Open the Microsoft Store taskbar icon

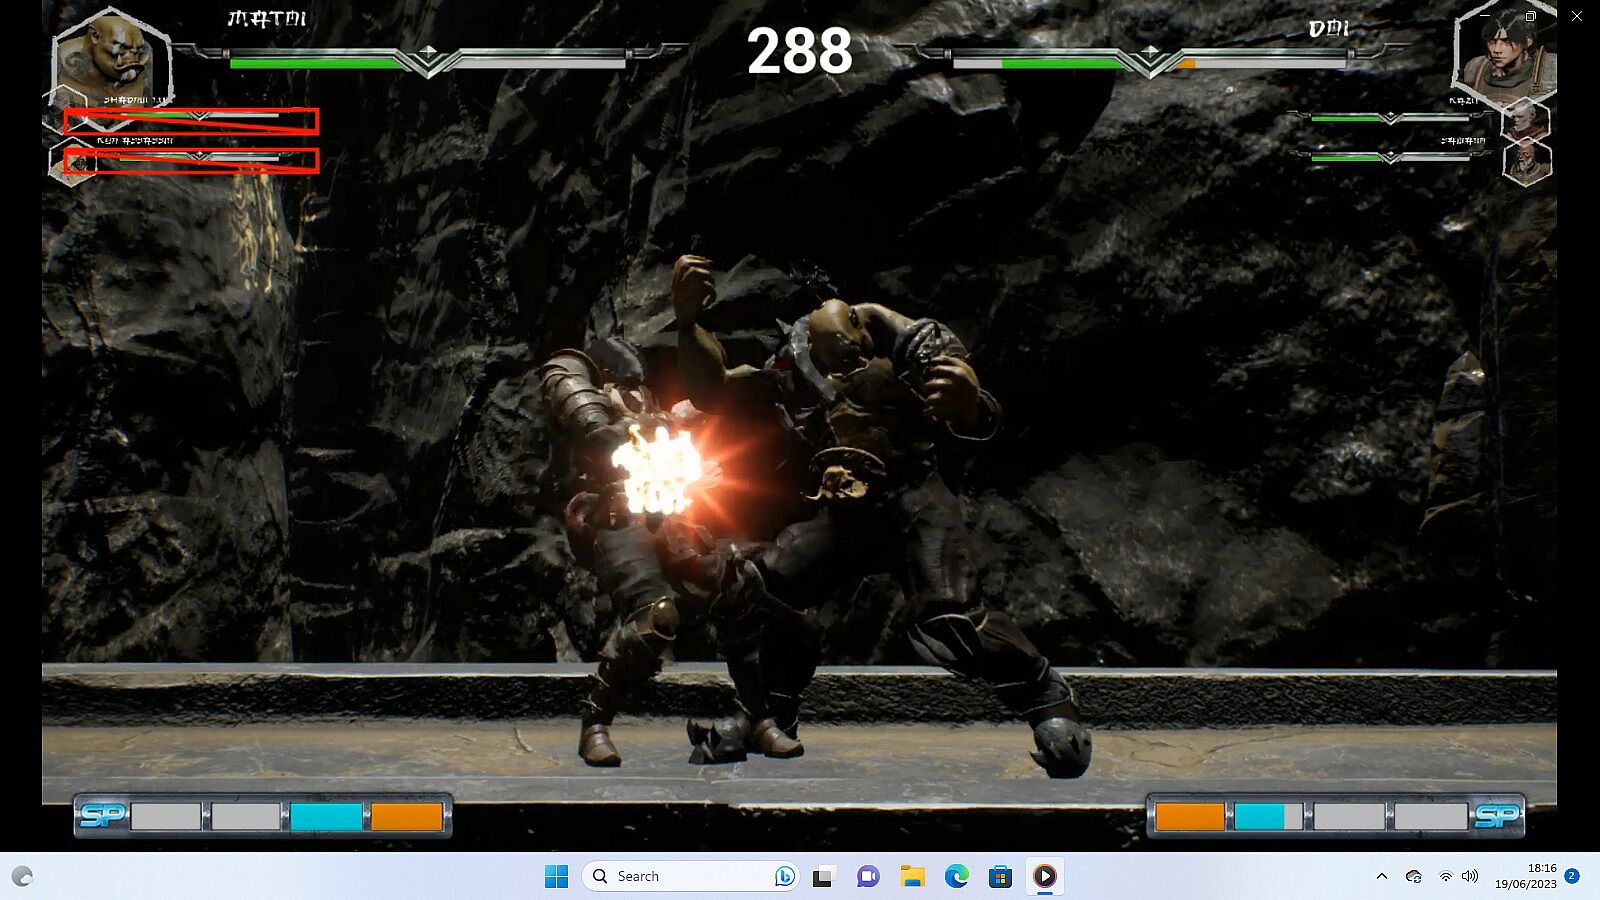pos(1000,877)
